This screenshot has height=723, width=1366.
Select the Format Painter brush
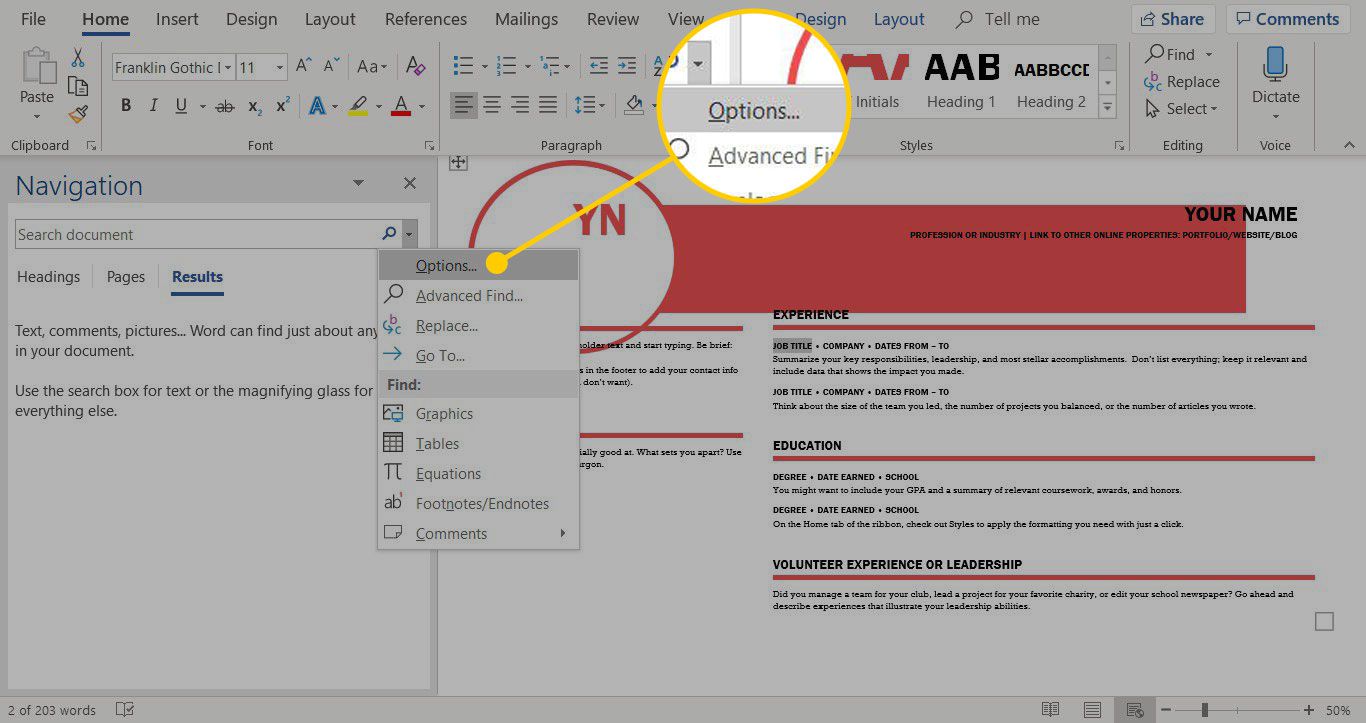[78, 114]
